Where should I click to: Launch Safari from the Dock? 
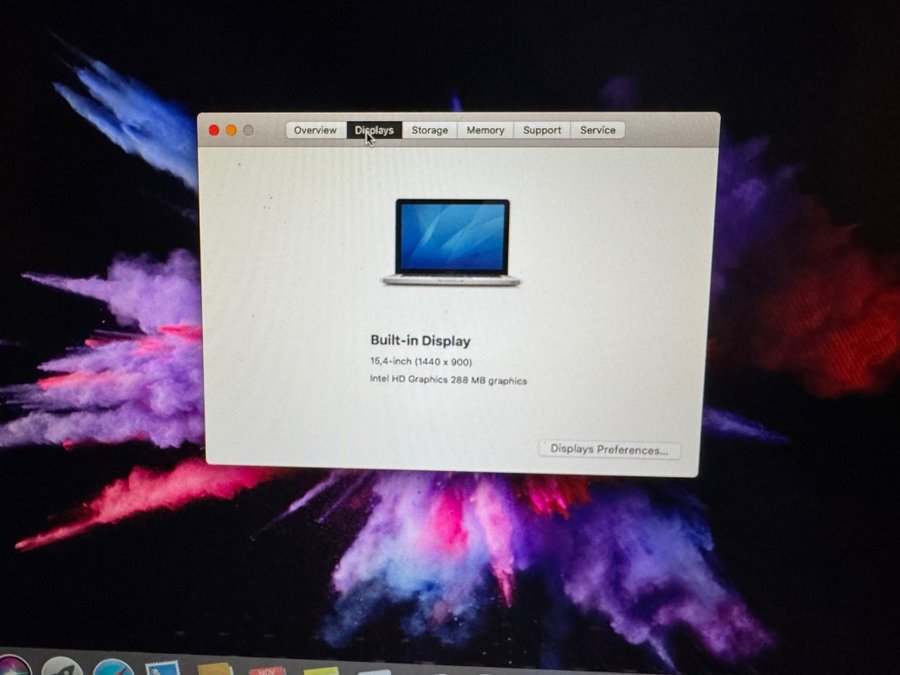point(112,668)
